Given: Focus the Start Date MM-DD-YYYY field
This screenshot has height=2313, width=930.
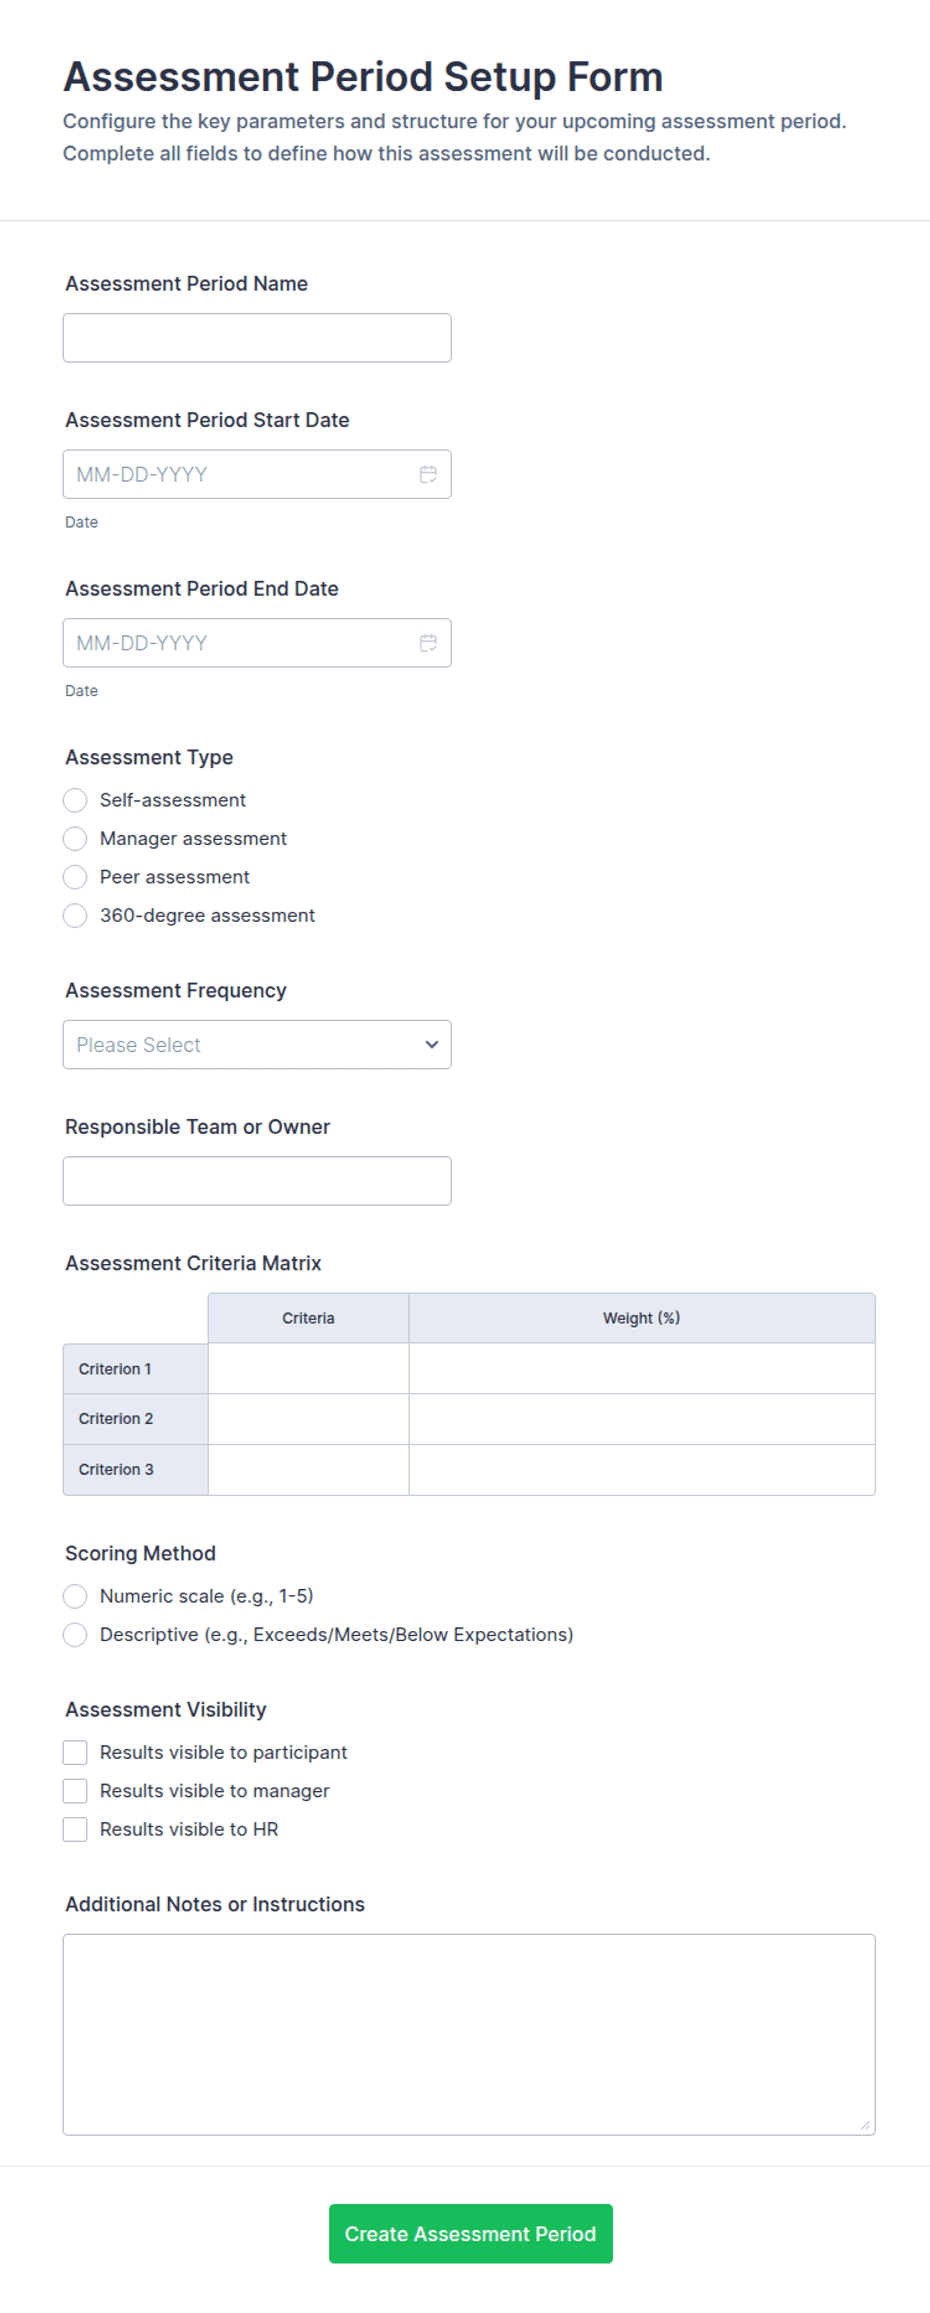Looking at the screenshot, I should (240, 474).
